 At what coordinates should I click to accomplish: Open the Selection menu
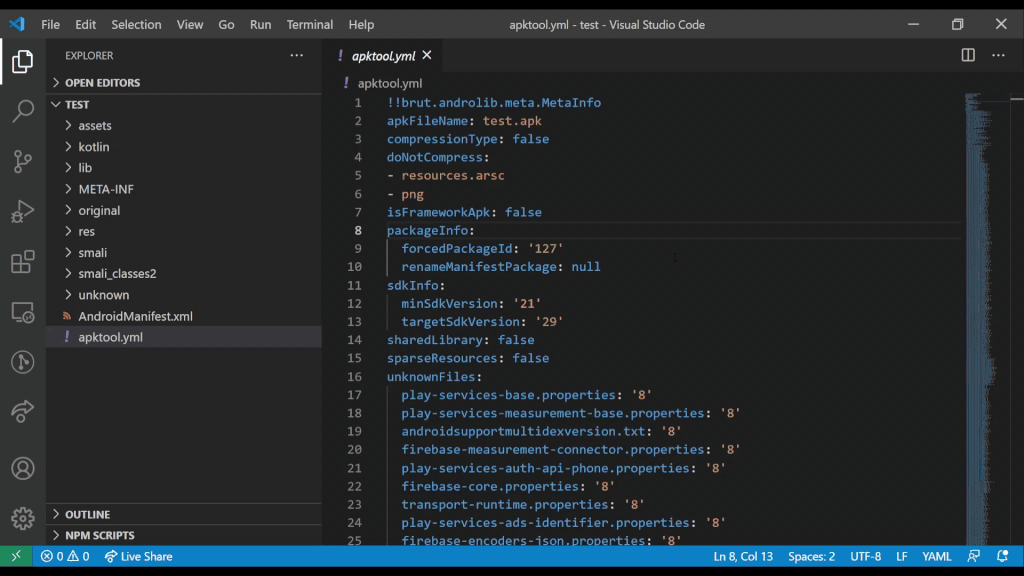(x=136, y=24)
